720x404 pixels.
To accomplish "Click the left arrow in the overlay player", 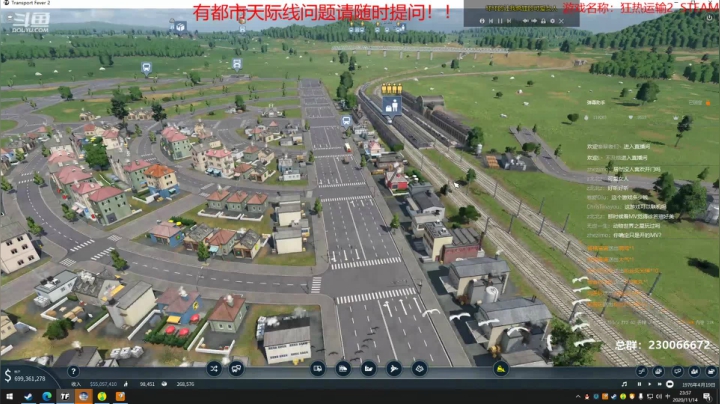I will 525,21.
